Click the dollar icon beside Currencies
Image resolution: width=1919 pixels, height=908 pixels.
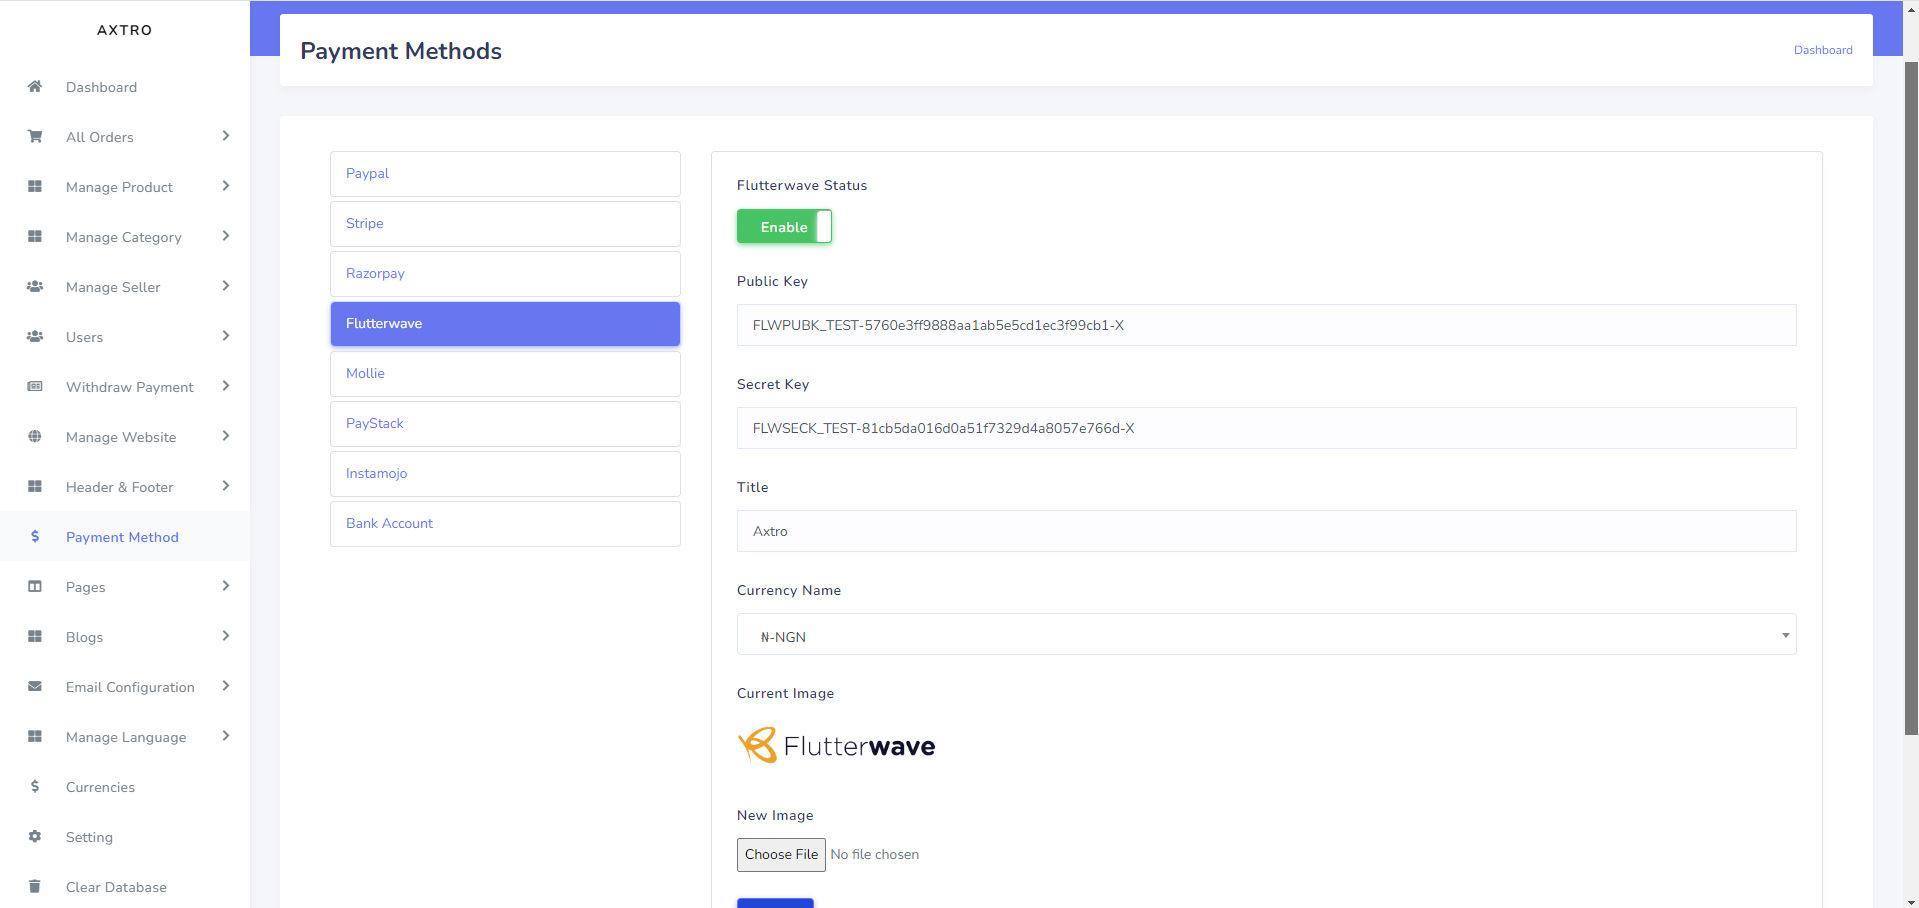click(35, 787)
